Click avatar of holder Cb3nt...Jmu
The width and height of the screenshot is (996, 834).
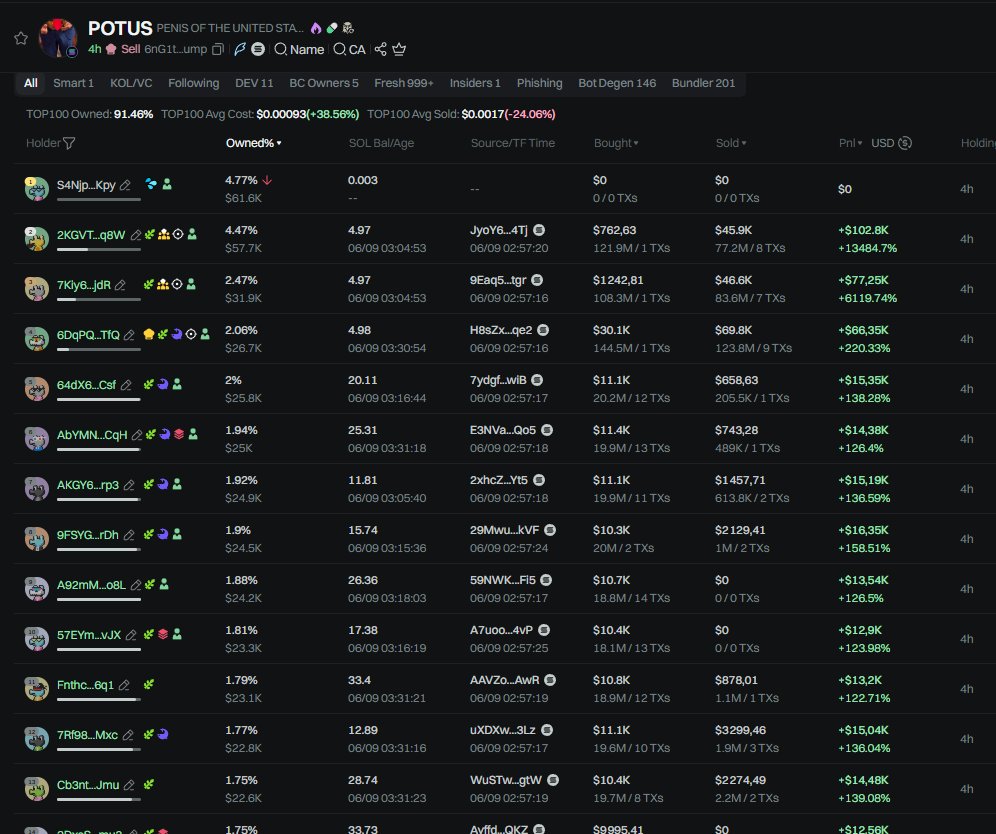pyautogui.click(x=36, y=788)
